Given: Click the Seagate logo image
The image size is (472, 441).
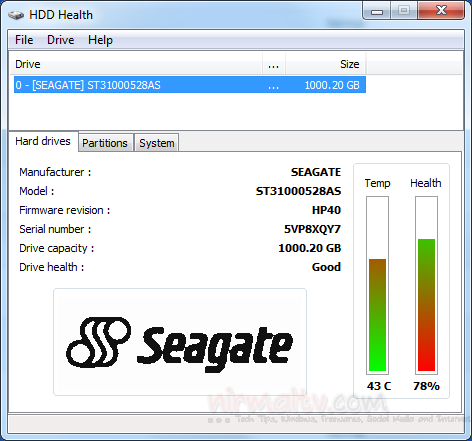Looking at the screenshot, I should pos(180,342).
